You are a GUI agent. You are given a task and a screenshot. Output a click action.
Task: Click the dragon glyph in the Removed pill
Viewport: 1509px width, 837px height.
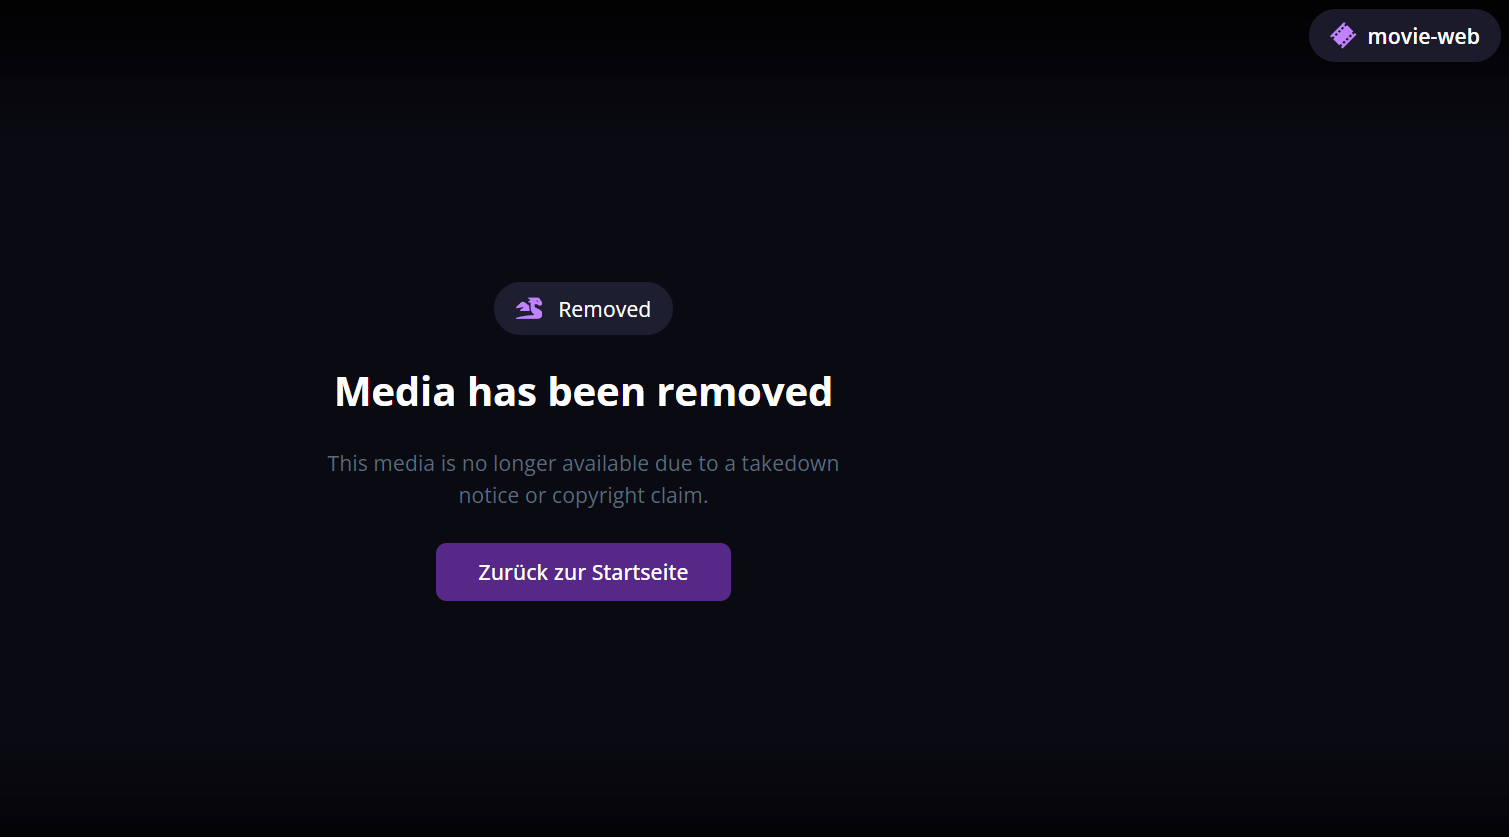point(529,309)
